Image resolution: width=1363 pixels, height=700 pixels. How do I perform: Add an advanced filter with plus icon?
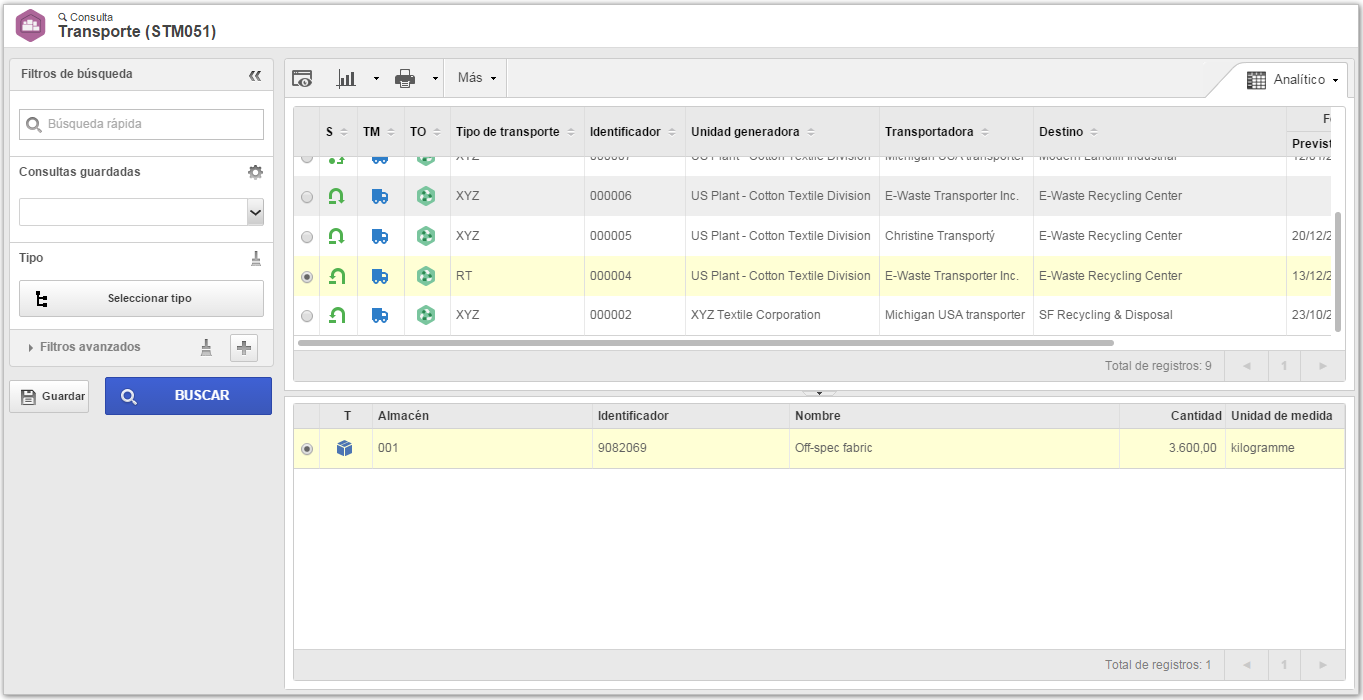[244, 348]
